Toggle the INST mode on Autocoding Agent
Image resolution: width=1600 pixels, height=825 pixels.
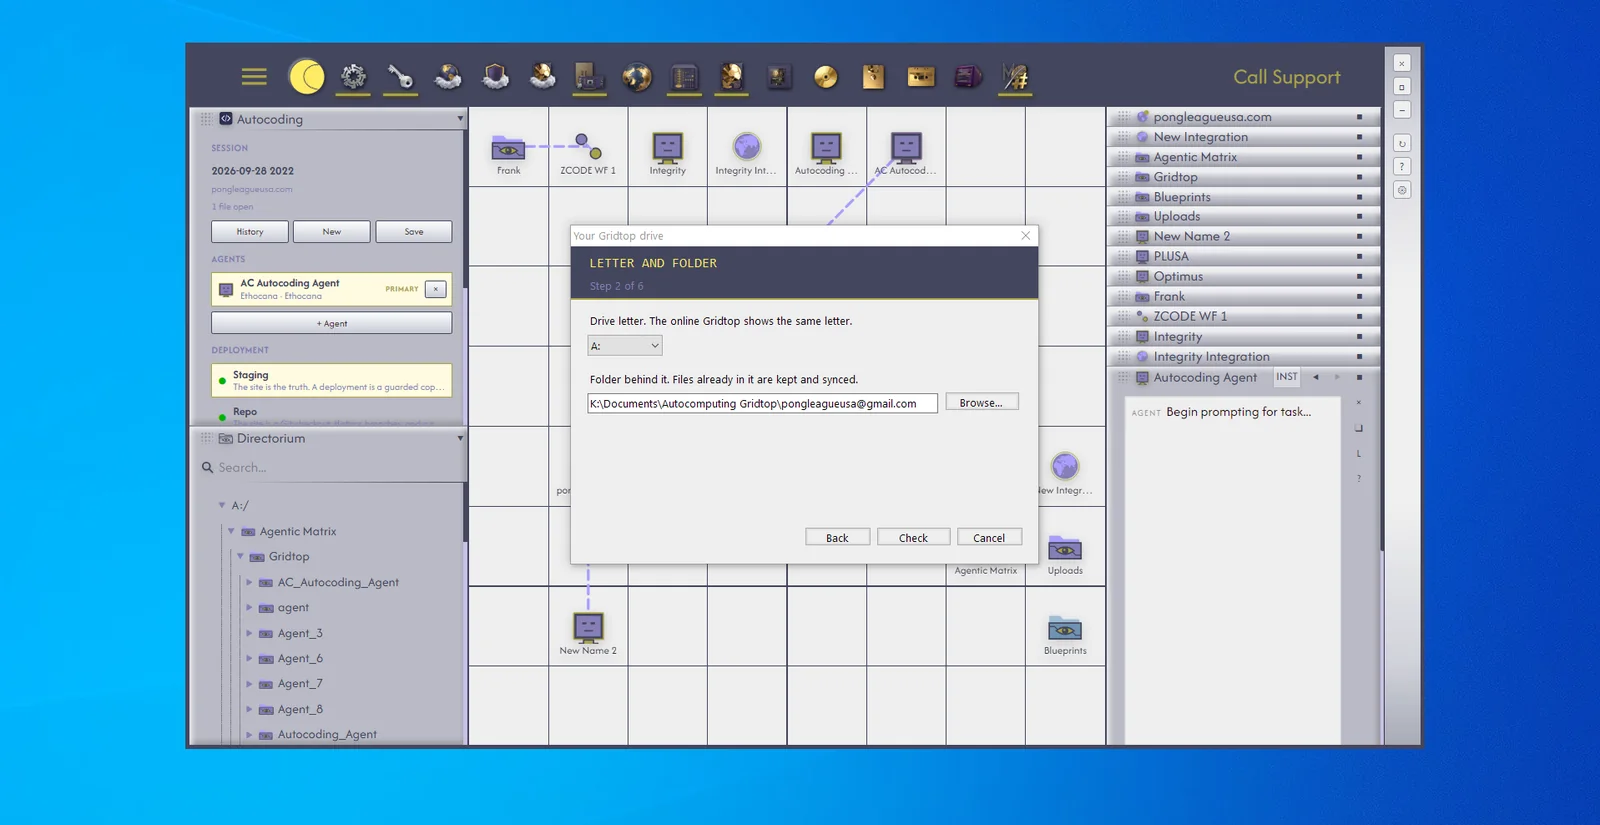(1287, 377)
